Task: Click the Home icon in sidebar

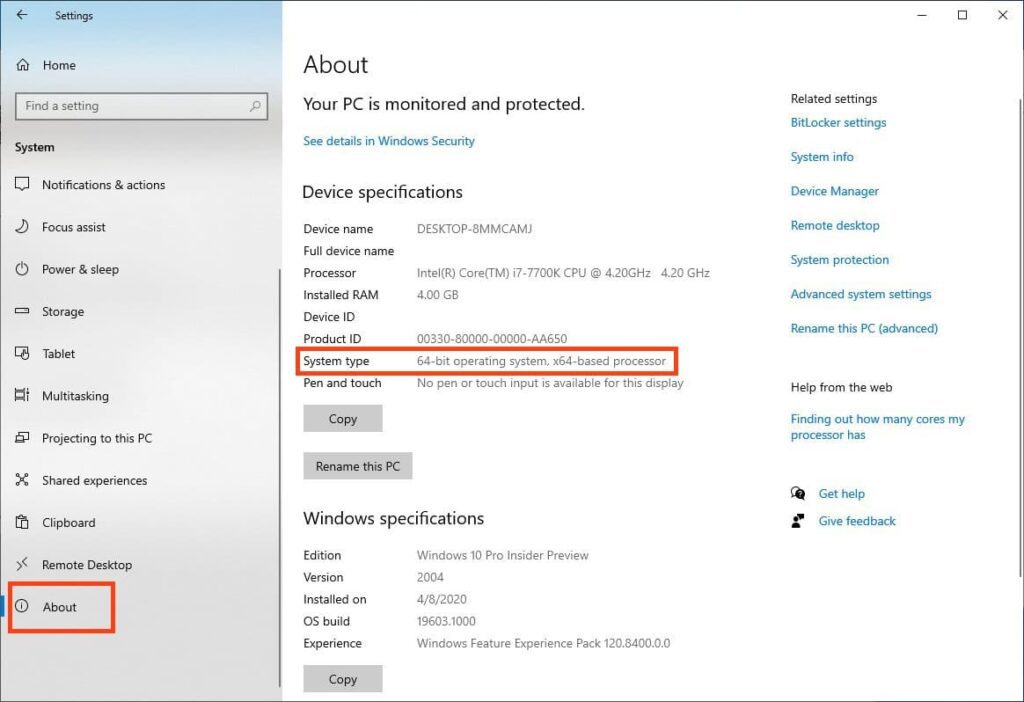Action: point(23,65)
